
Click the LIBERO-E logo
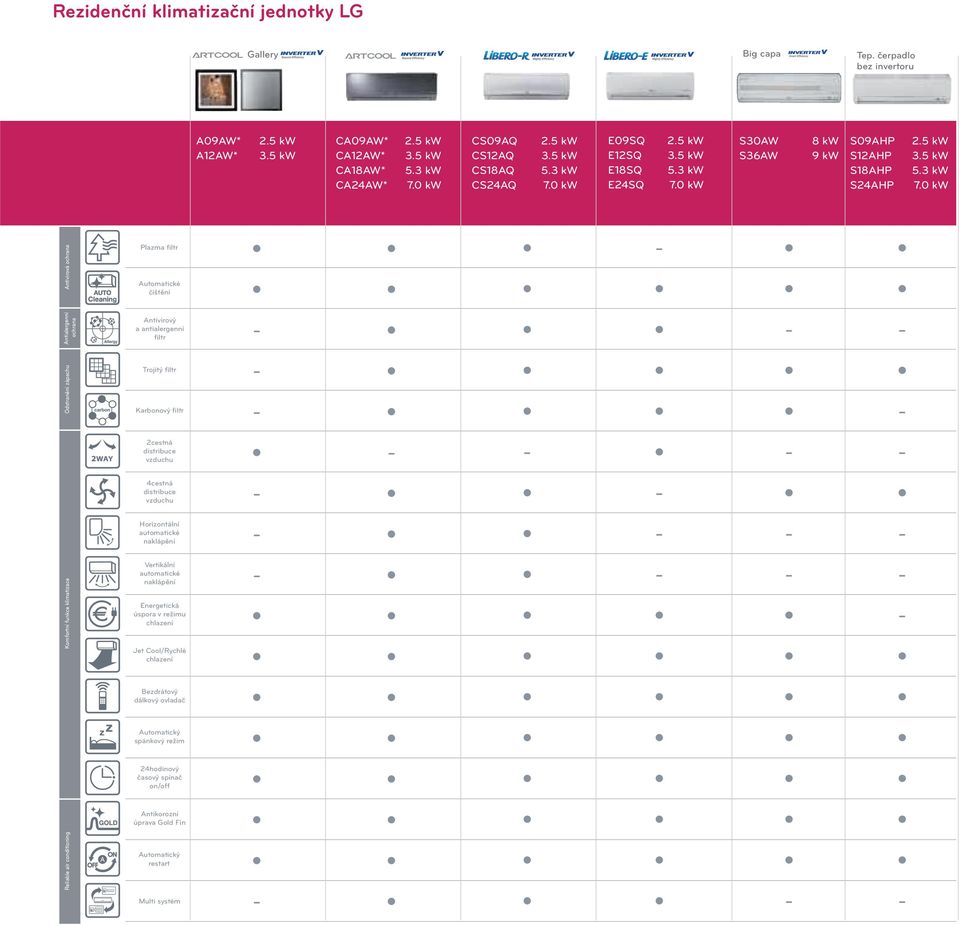click(625, 56)
